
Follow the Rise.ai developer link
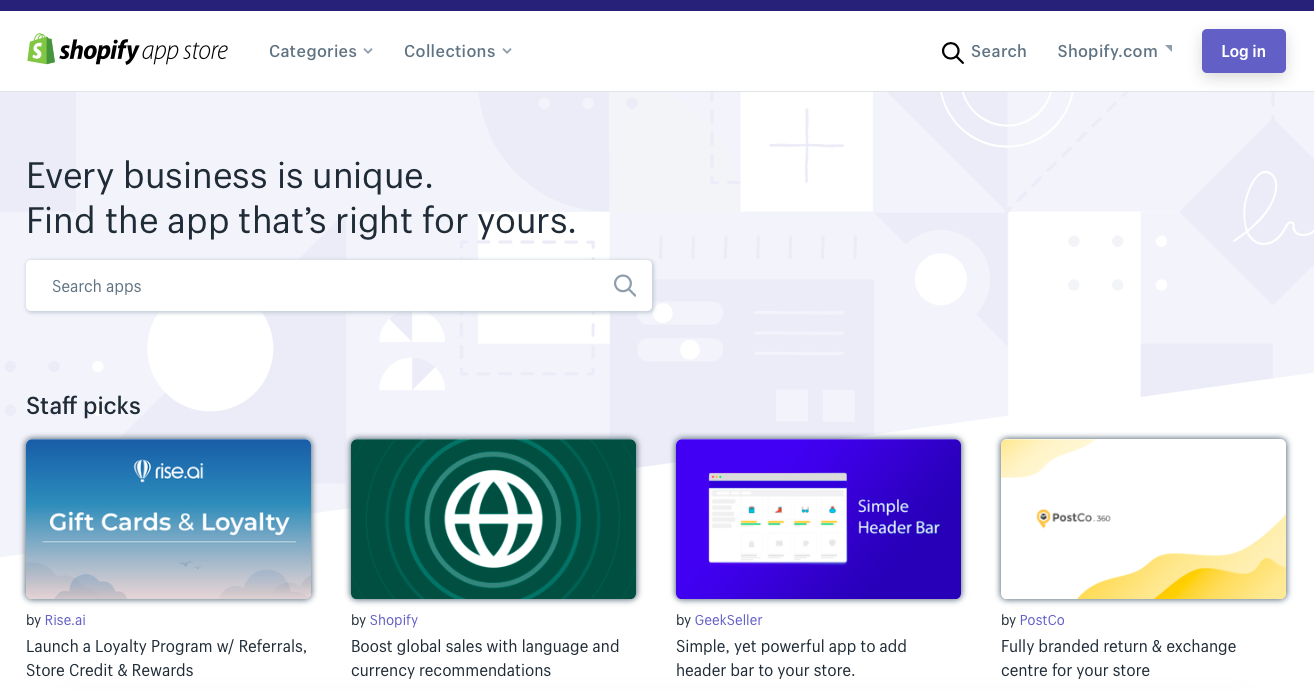click(64, 620)
